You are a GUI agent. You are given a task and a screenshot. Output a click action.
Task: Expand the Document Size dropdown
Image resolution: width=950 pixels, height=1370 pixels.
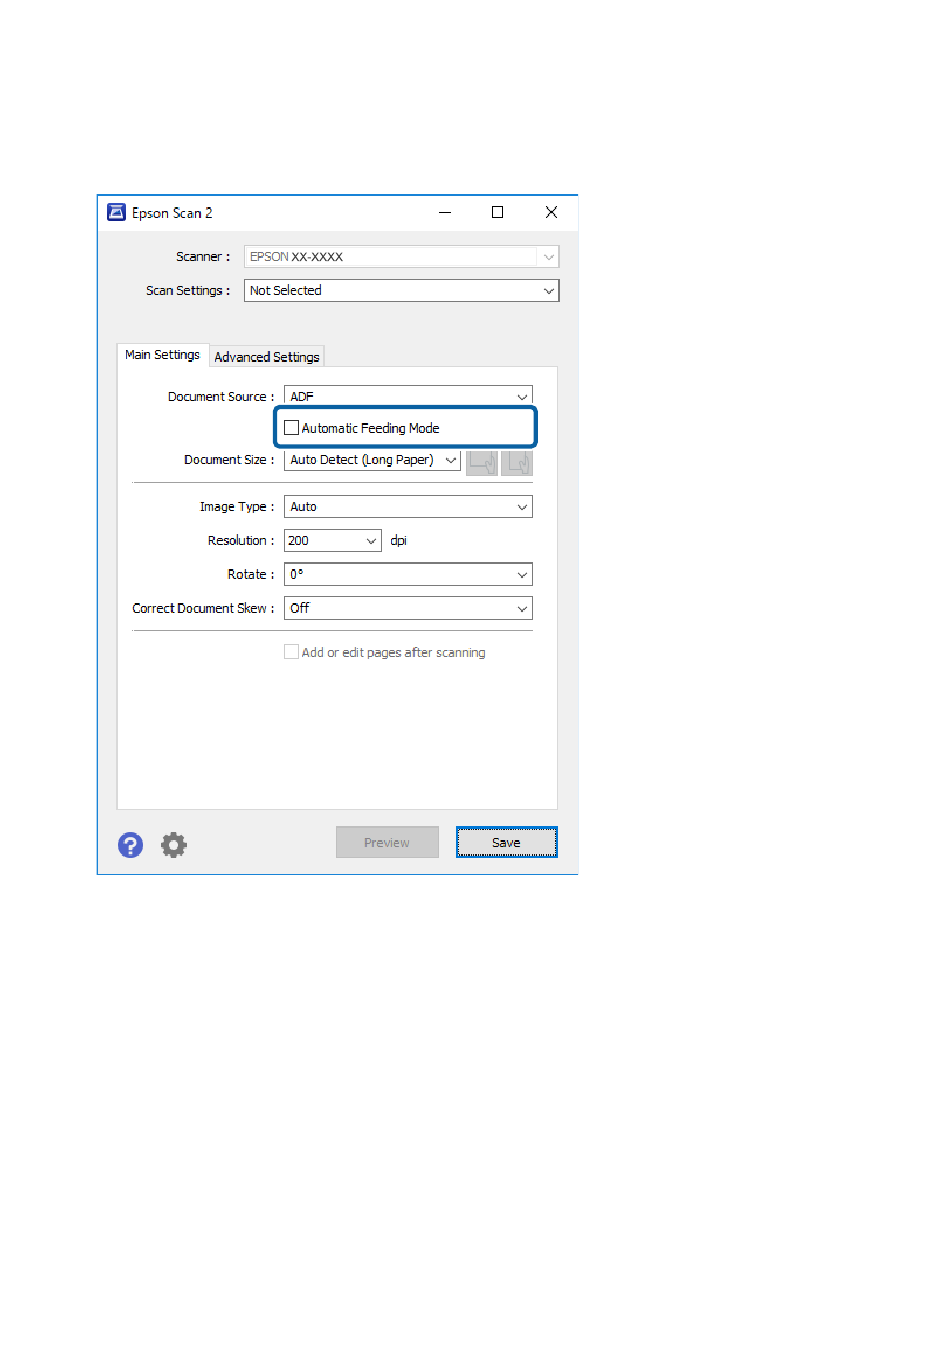click(372, 460)
